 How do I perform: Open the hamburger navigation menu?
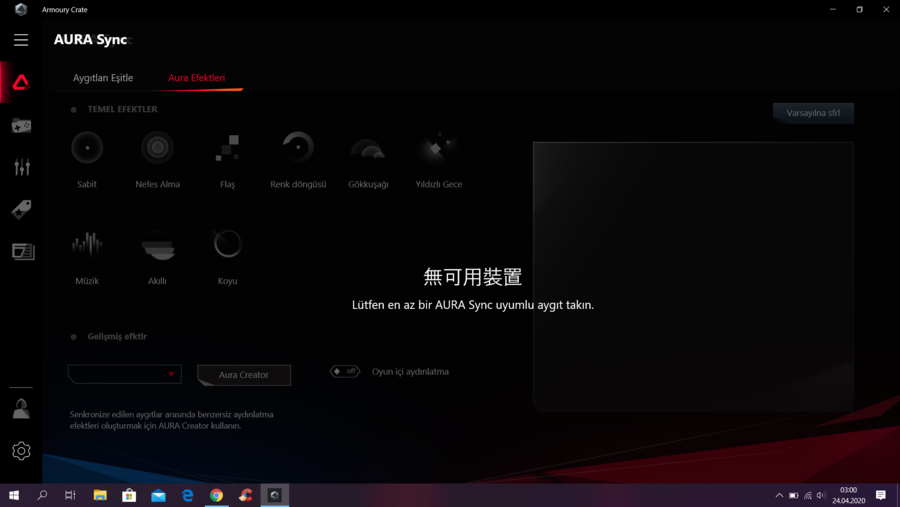pos(21,40)
